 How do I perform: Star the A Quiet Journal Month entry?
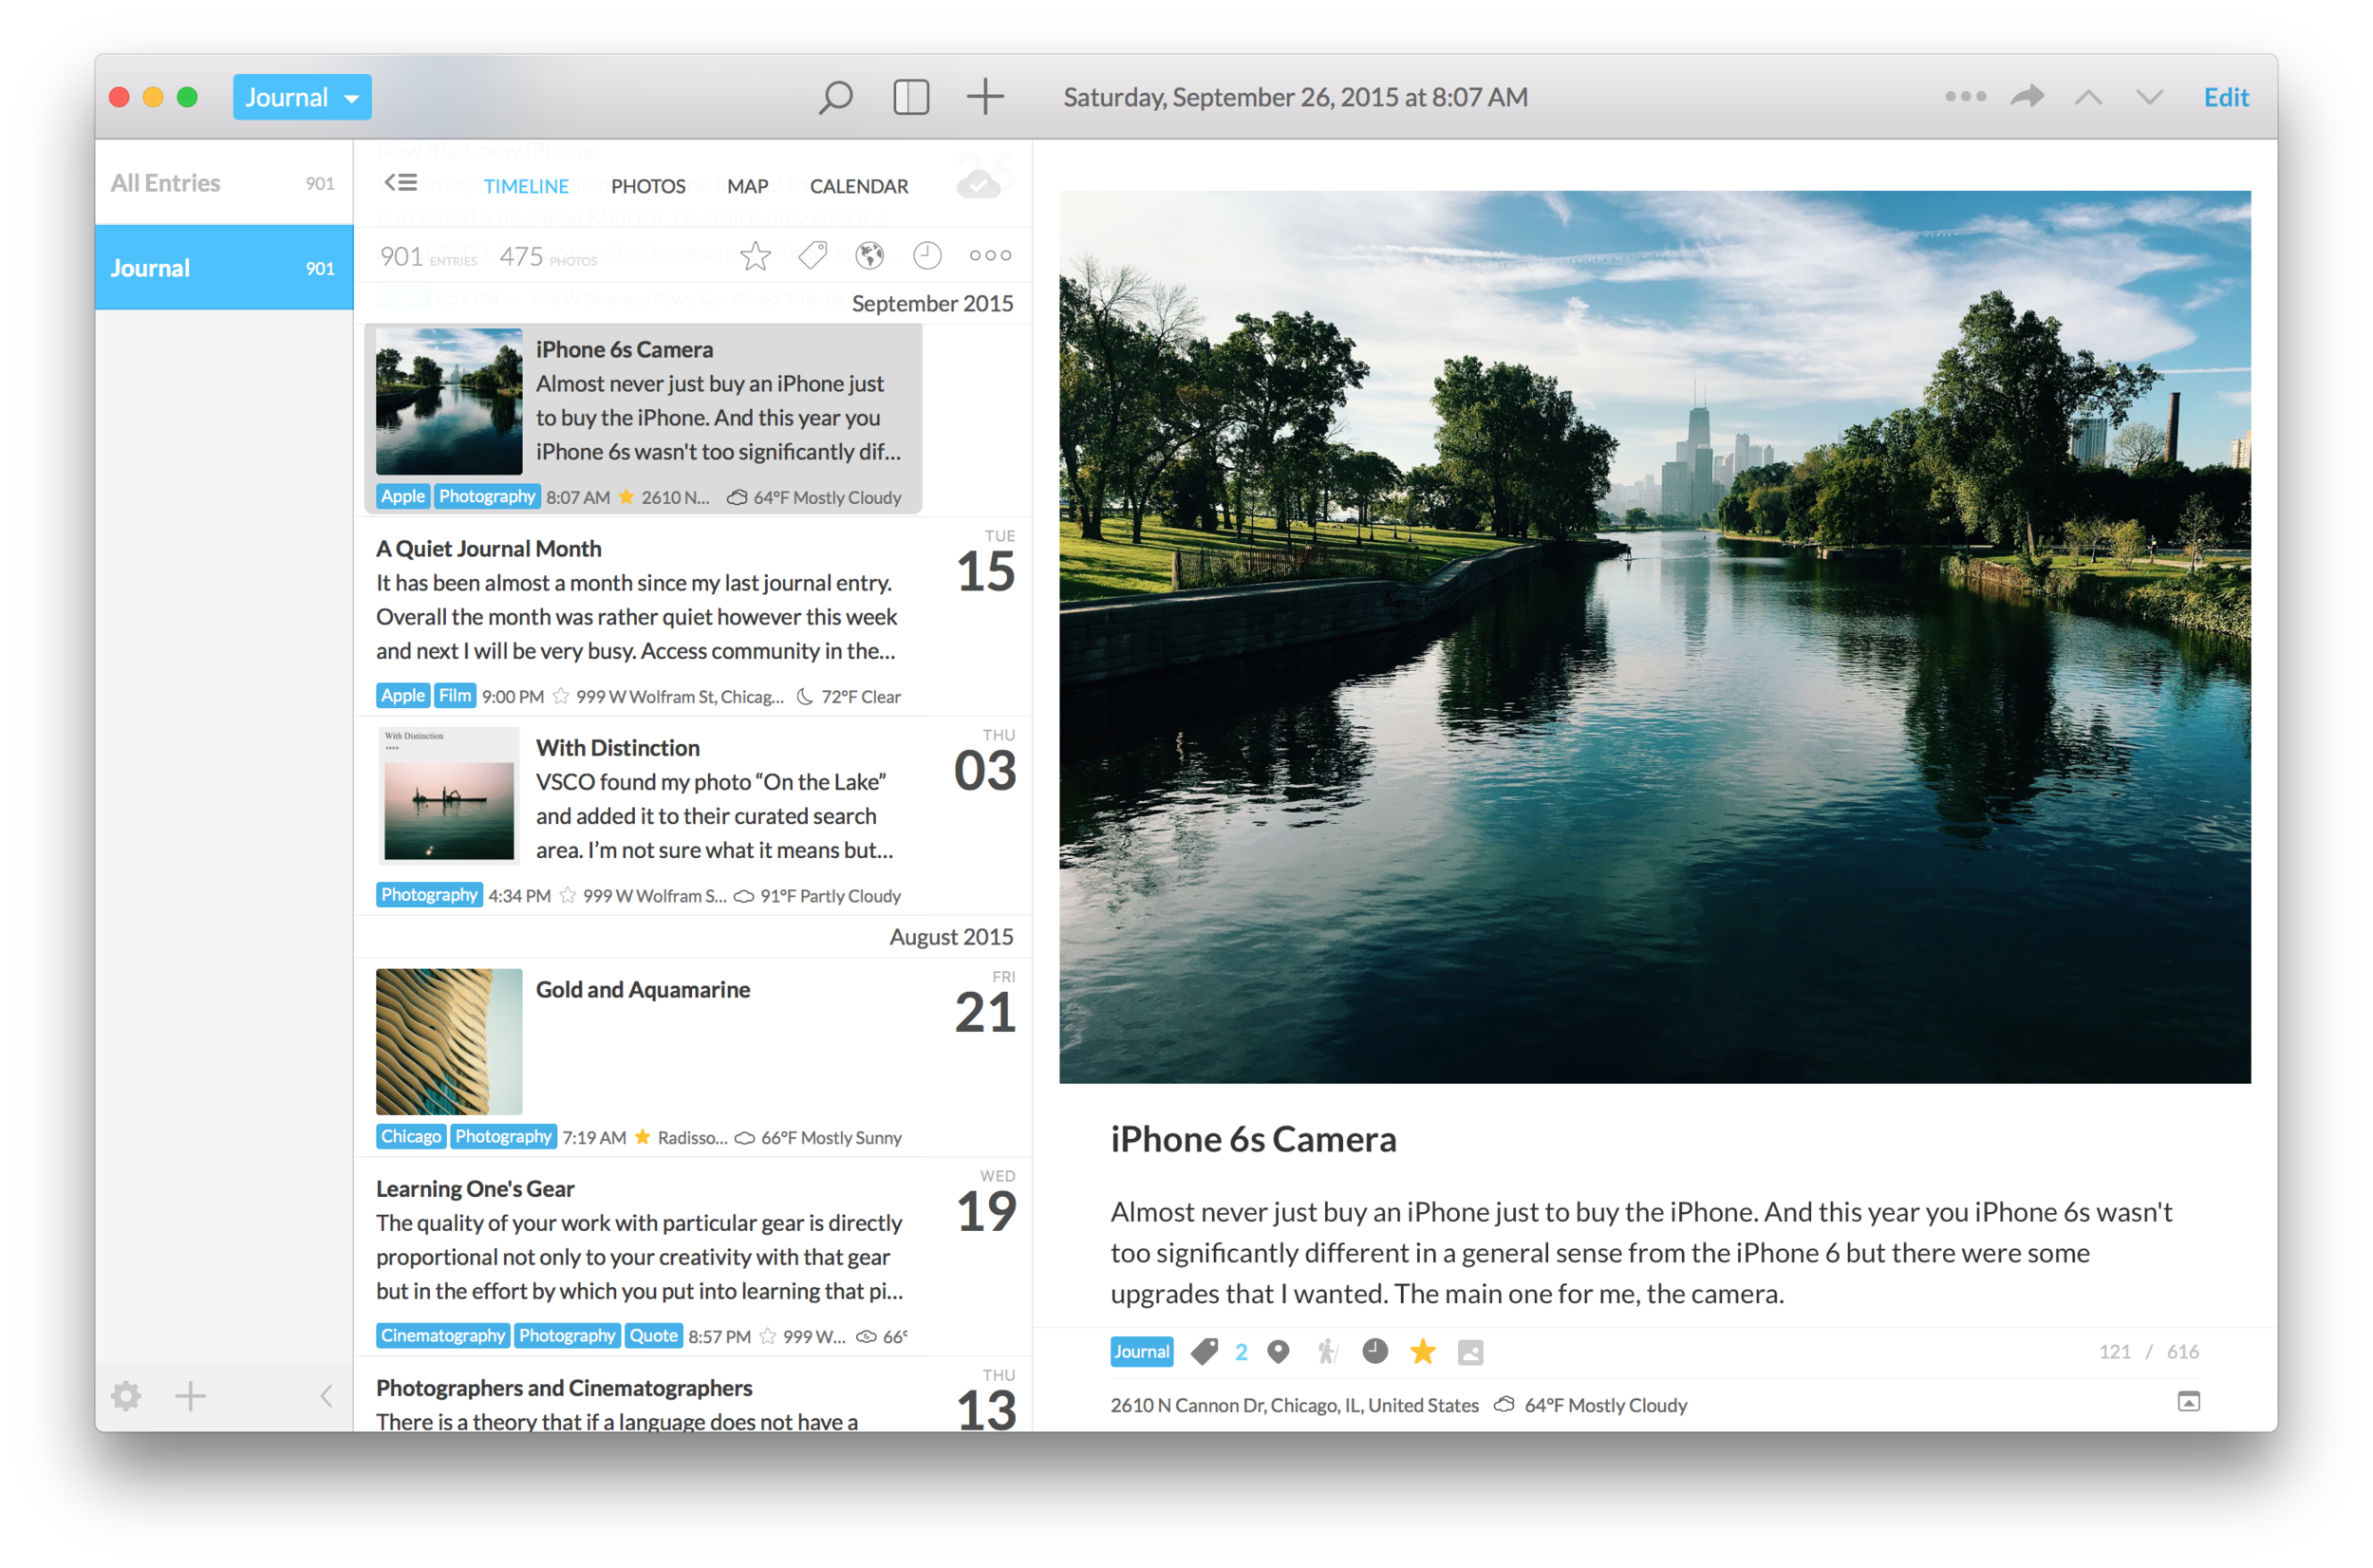561,696
